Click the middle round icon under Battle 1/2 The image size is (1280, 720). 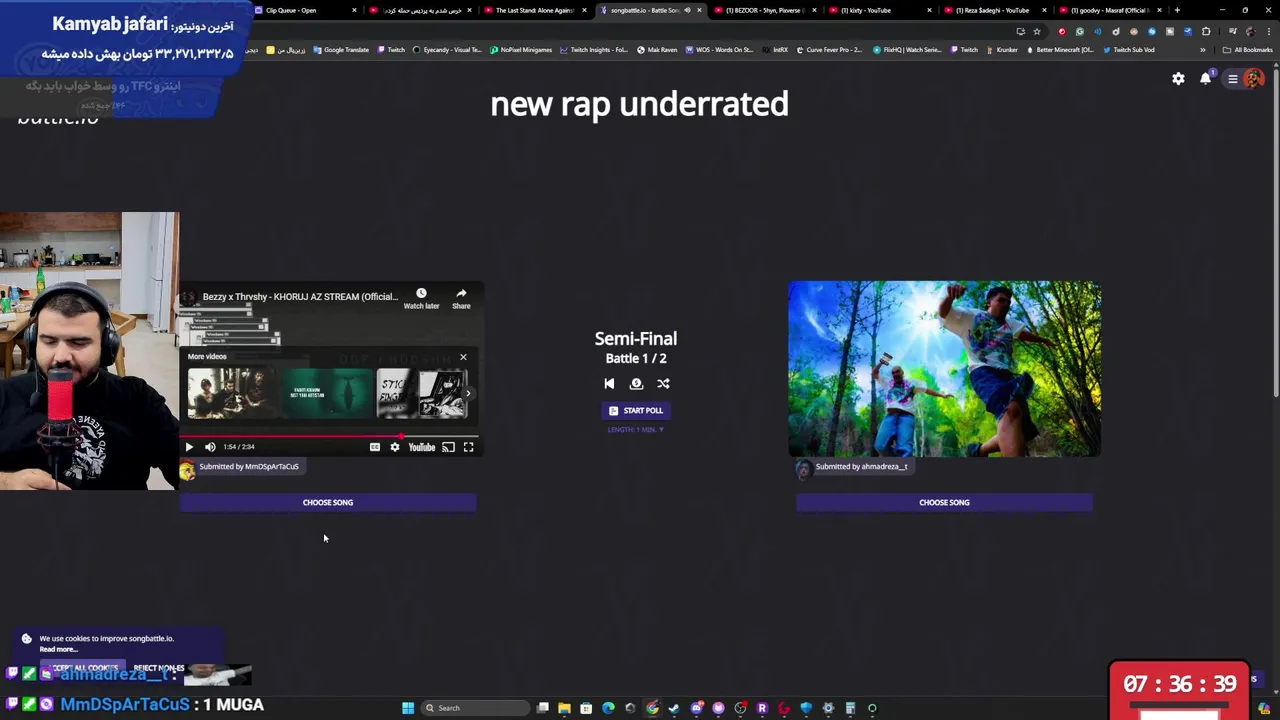point(636,383)
